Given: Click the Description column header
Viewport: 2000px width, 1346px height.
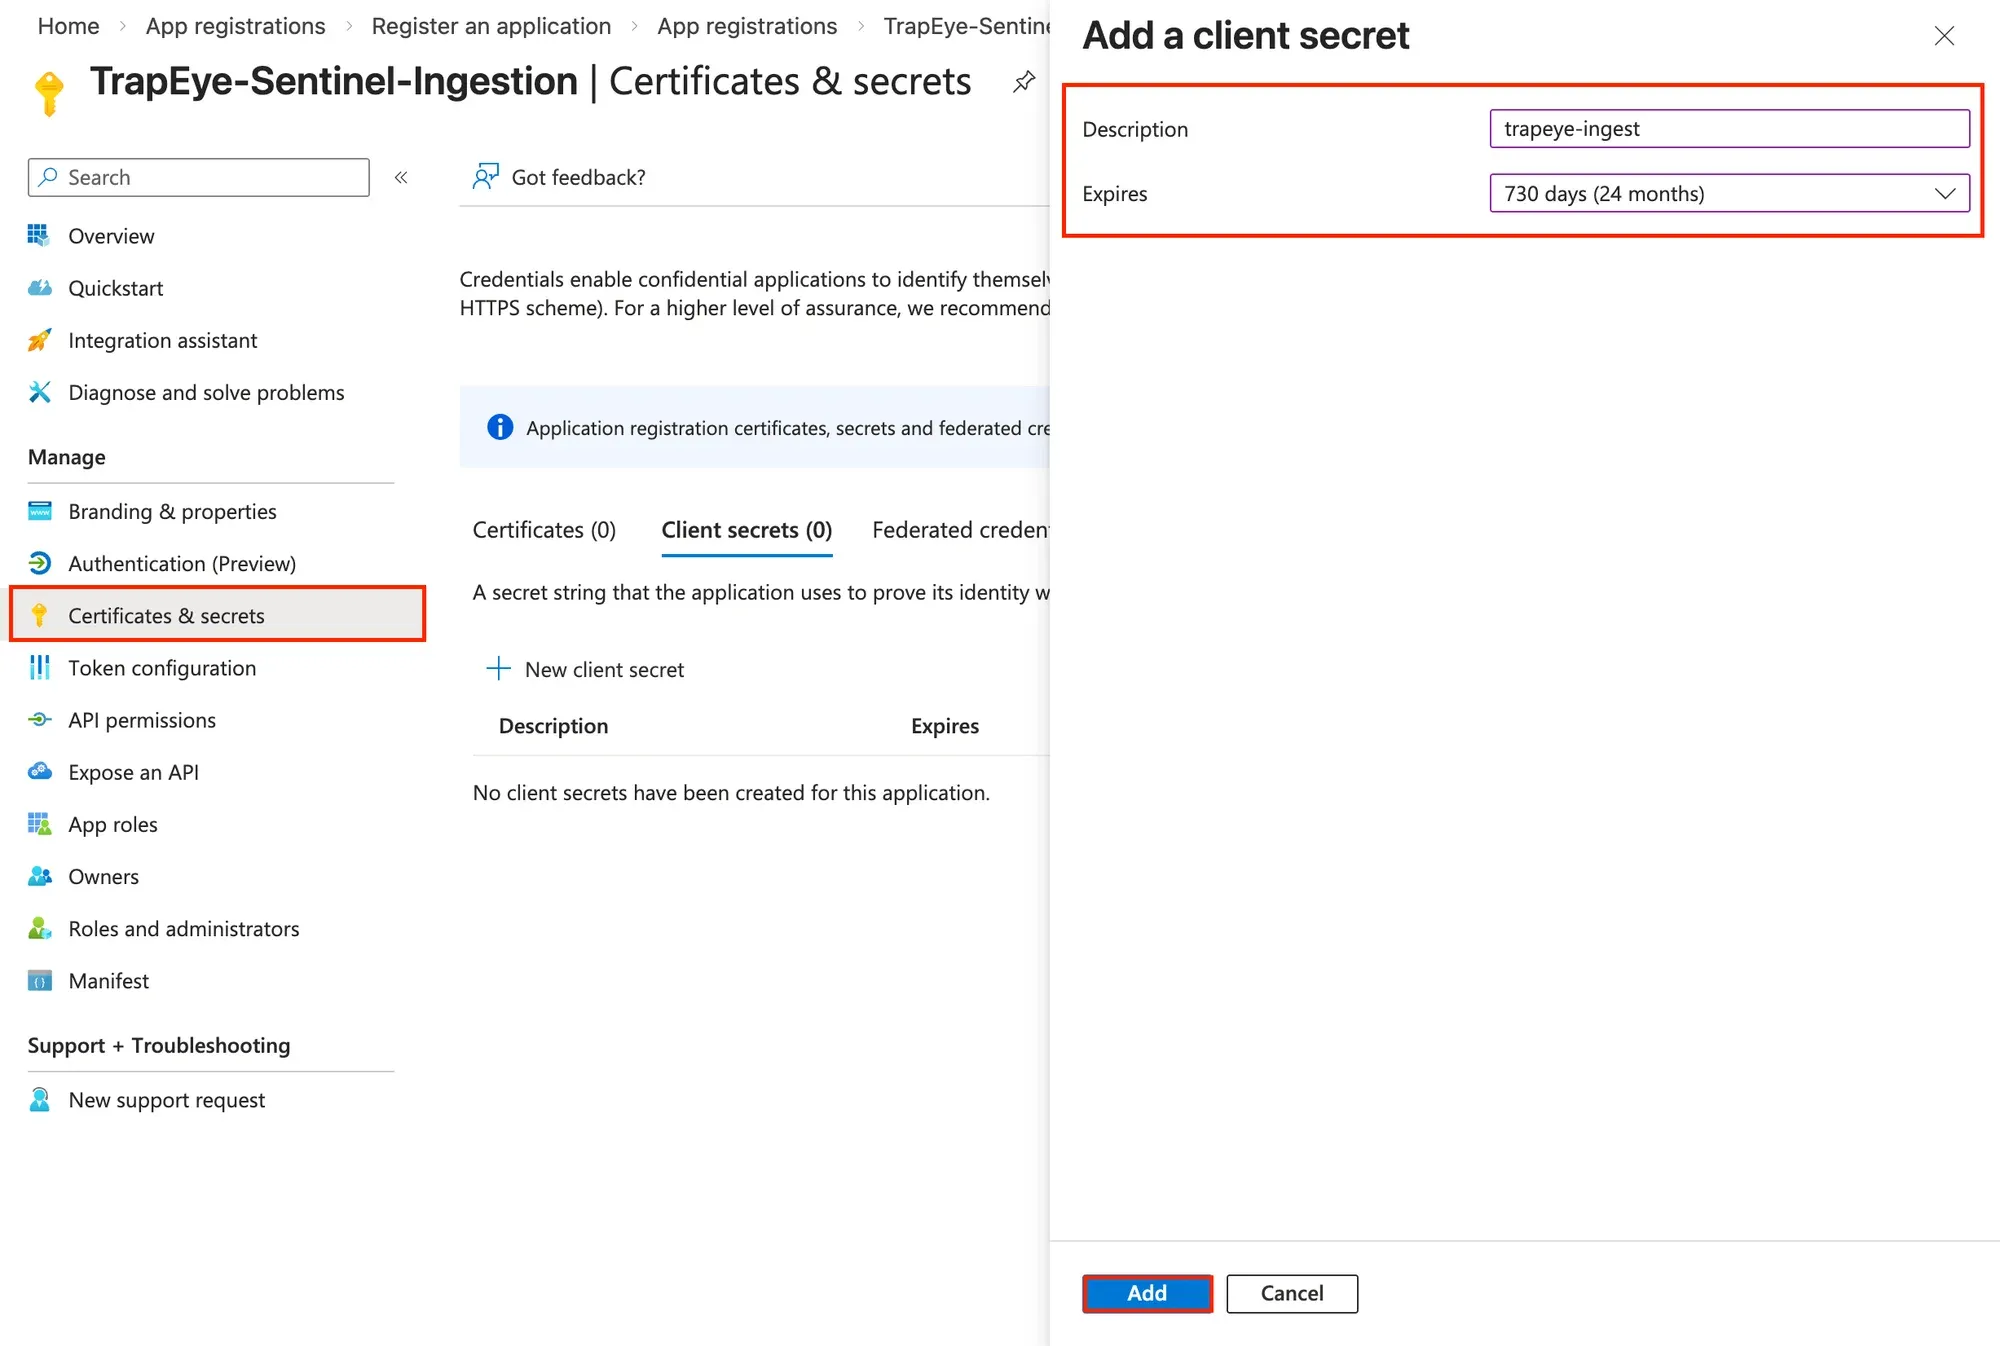Looking at the screenshot, I should (553, 726).
